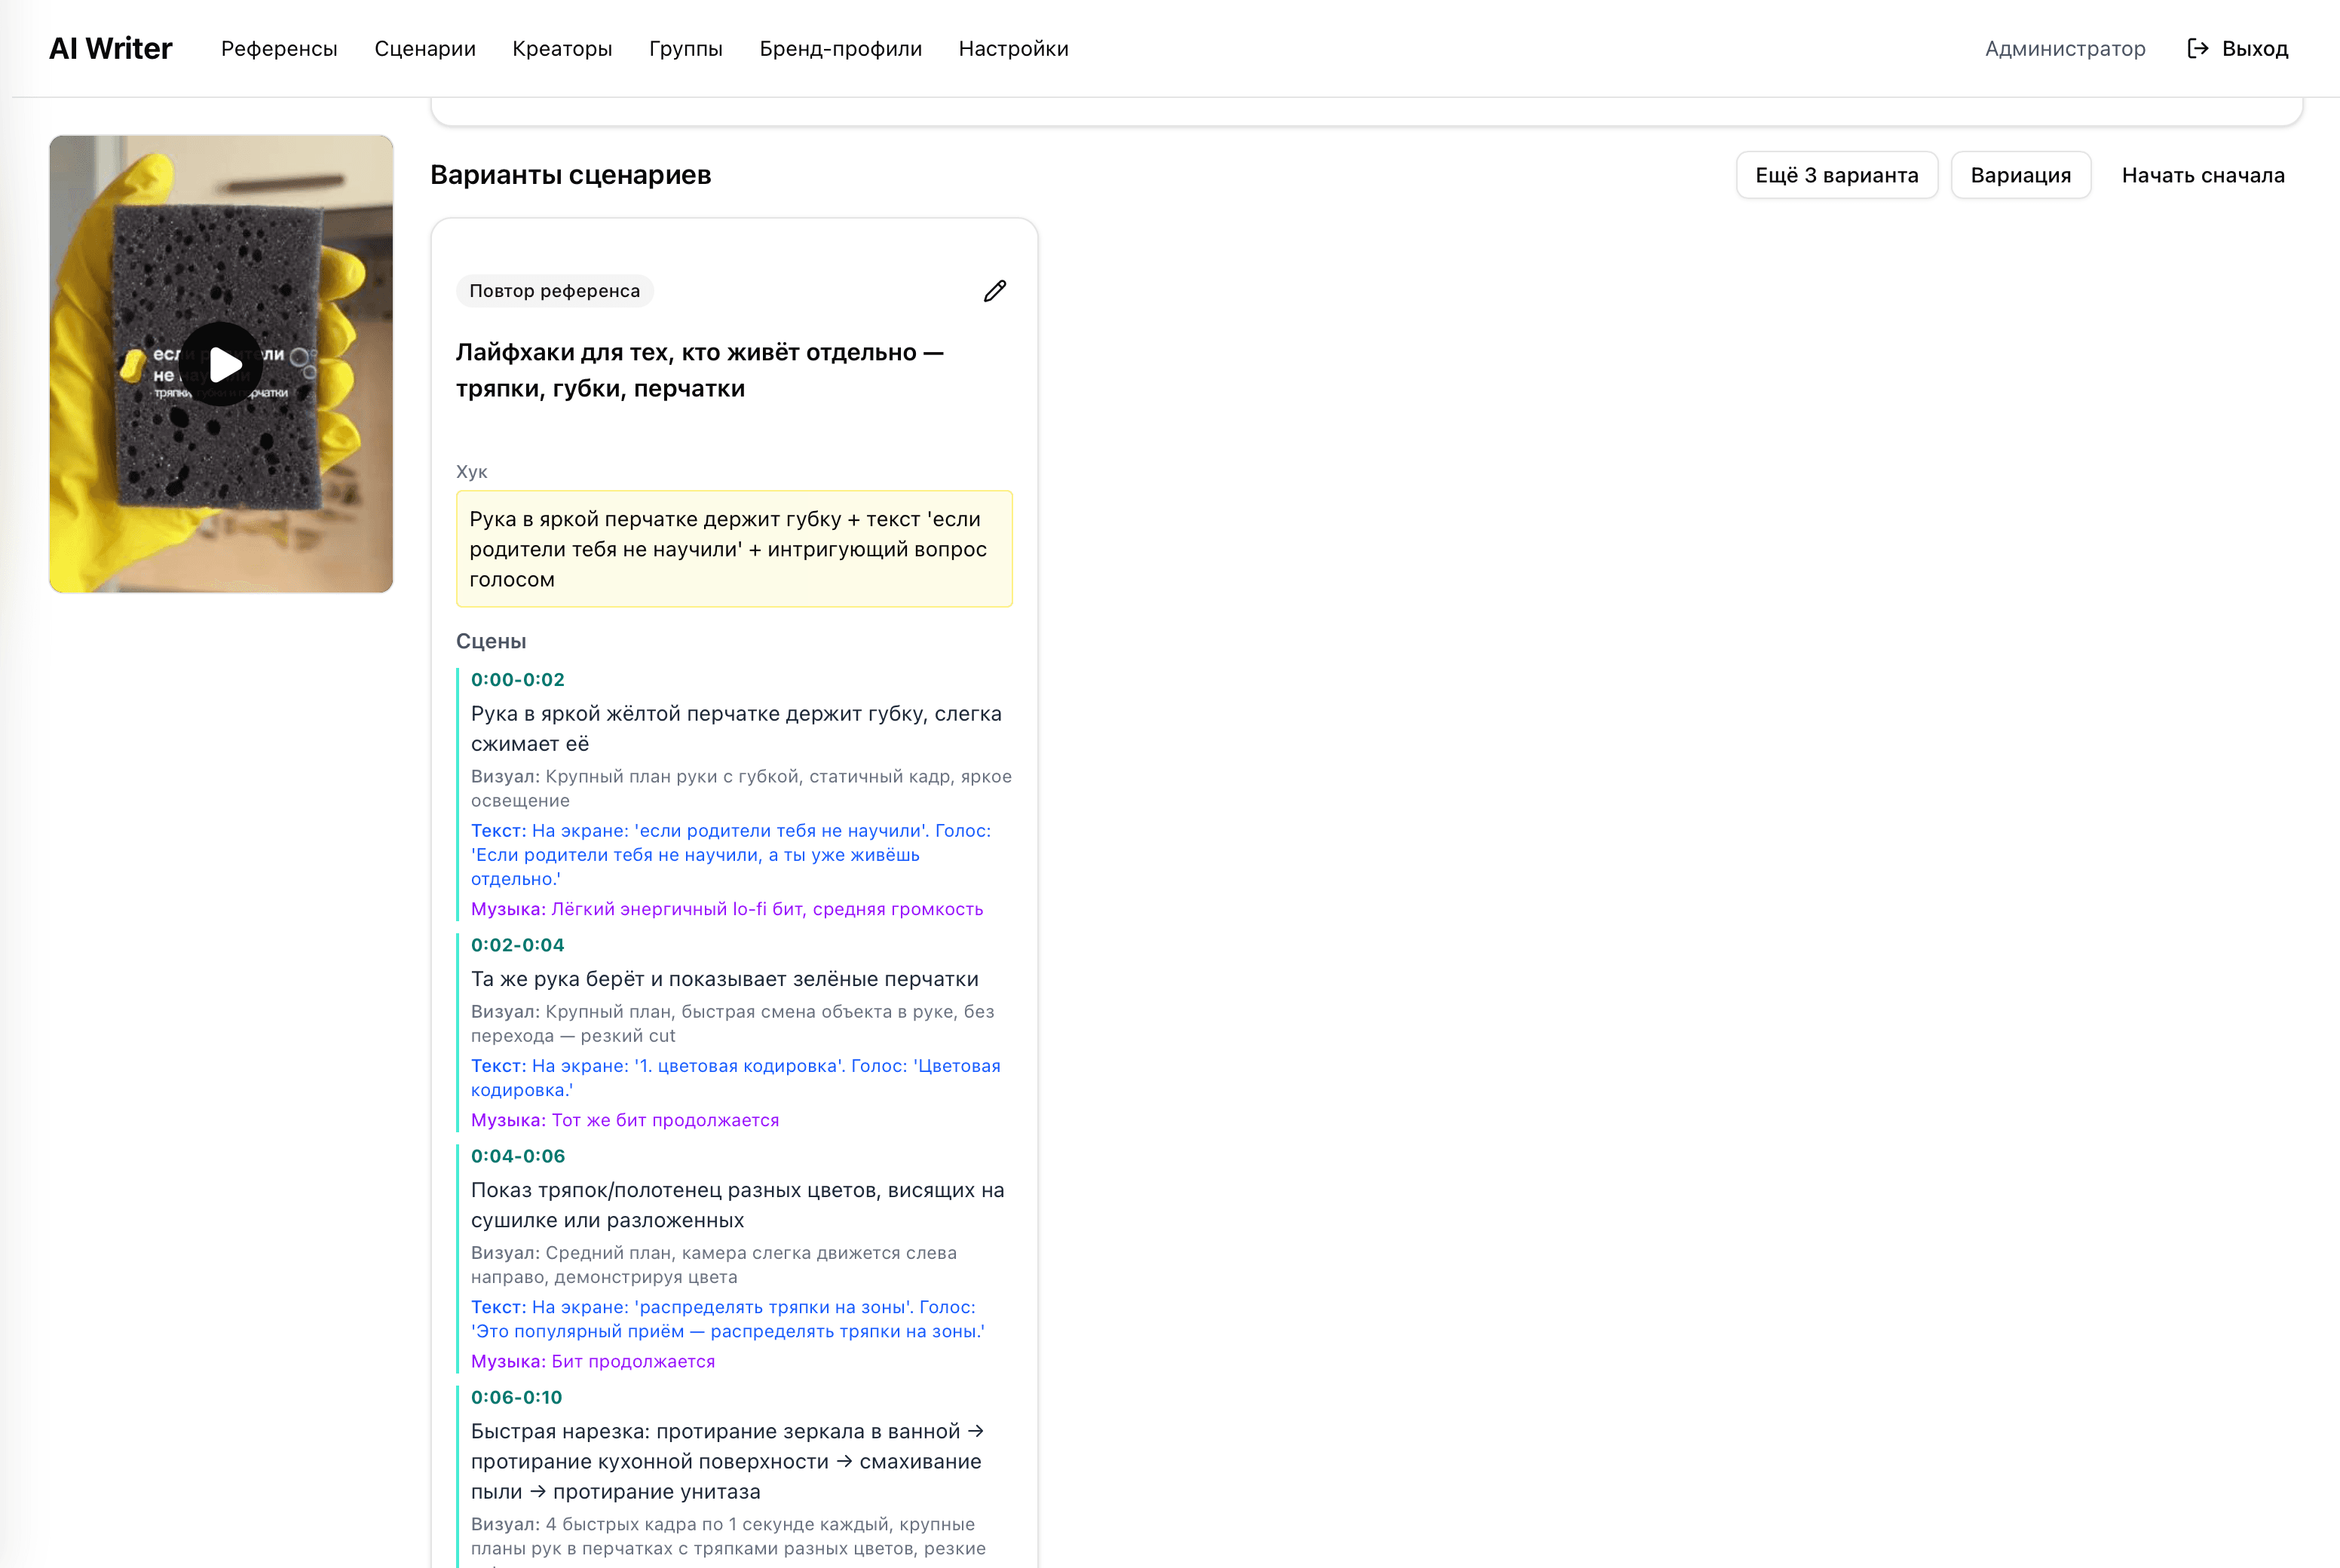The height and width of the screenshot is (1568, 2340).
Task: Open Бренд-профили page
Action: coord(841,48)
